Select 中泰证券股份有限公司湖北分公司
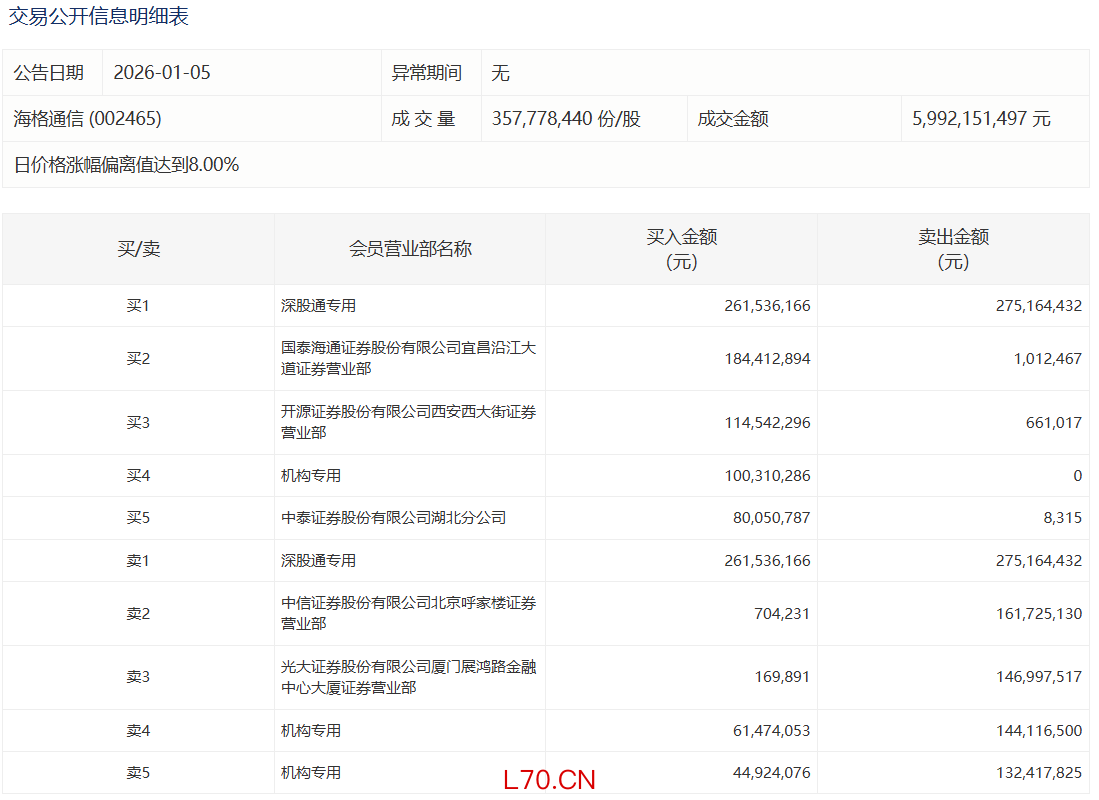Image resolution: width=1099 pixels, height=800 pixels. tap(393, 518)
